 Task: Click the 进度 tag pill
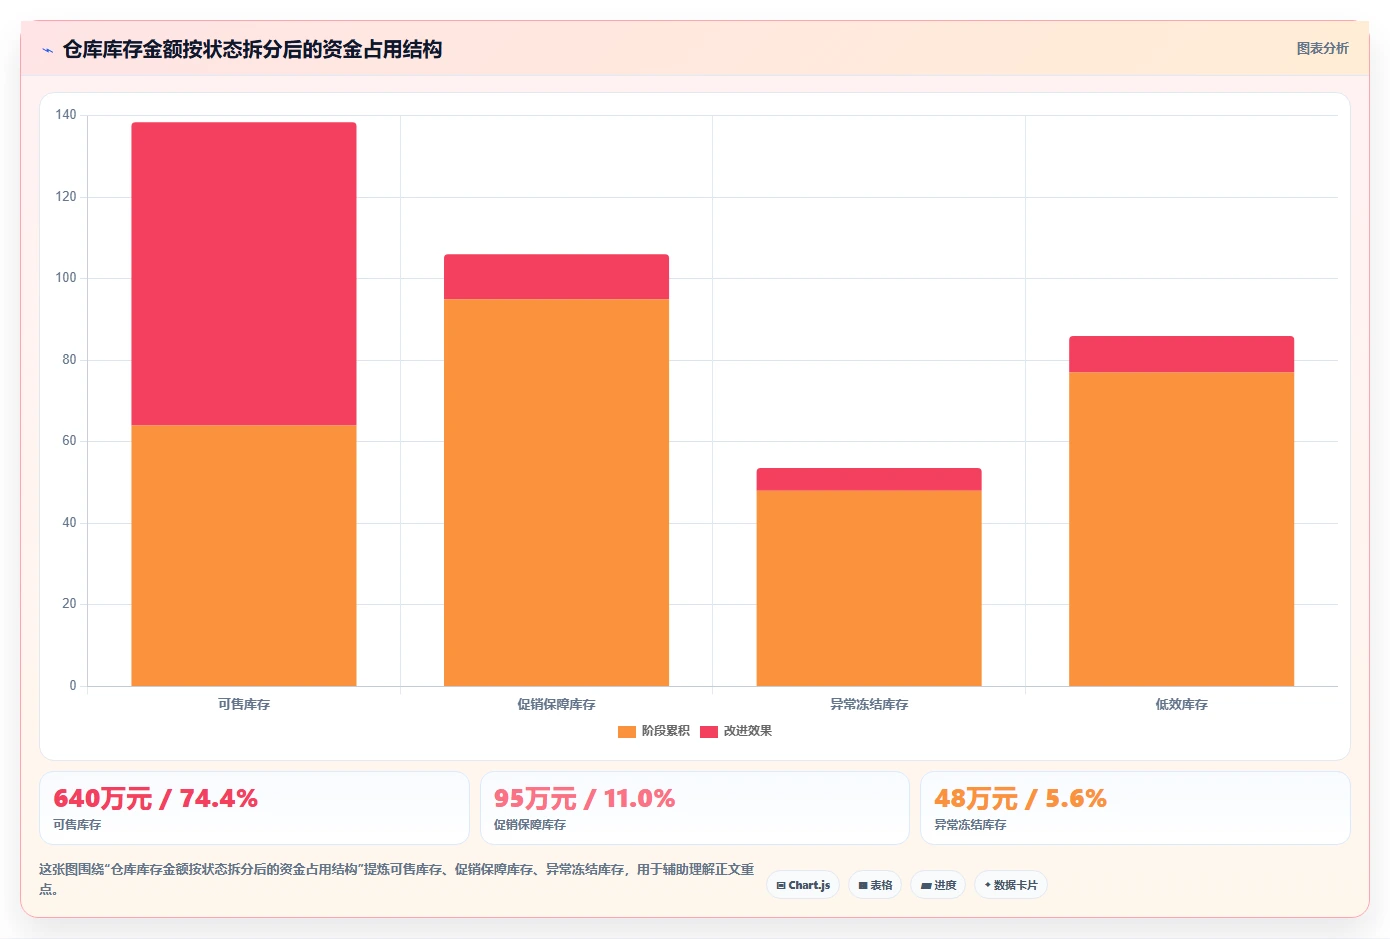tap(938, 885)
